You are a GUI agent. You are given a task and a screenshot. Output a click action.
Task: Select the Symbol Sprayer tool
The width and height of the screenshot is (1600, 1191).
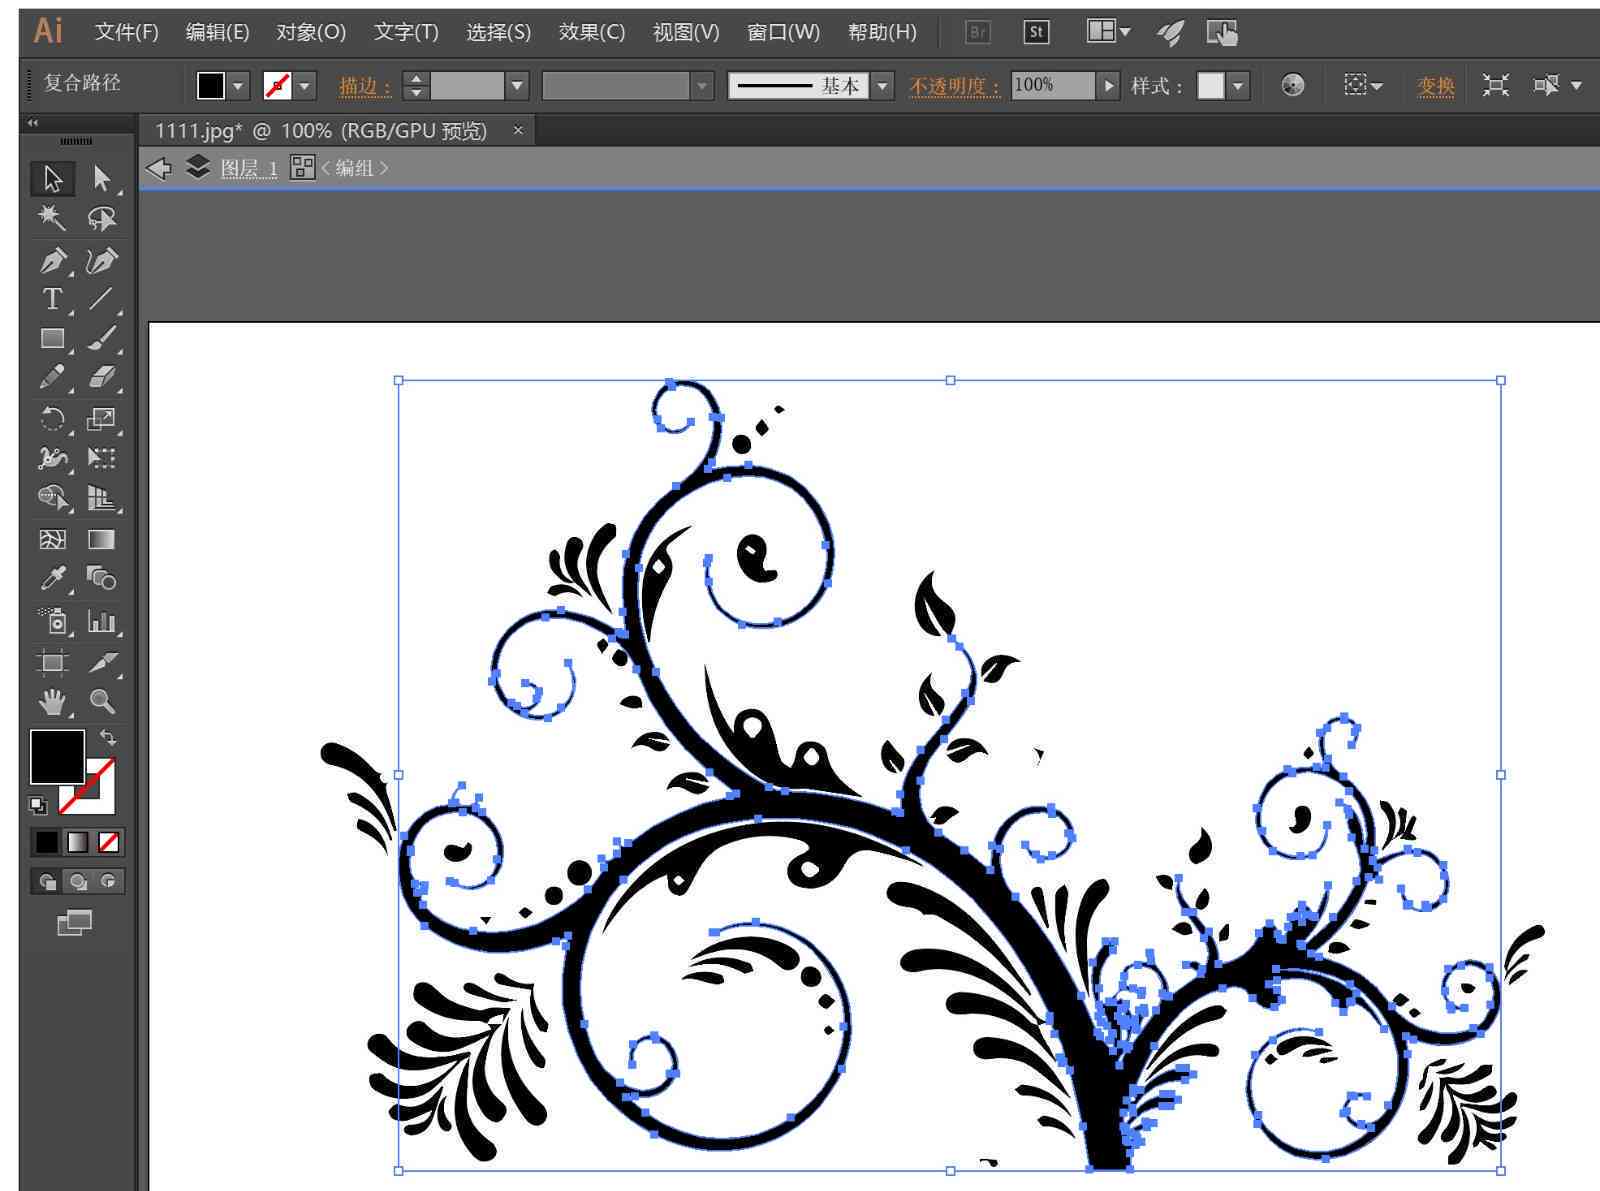(52, 621)
